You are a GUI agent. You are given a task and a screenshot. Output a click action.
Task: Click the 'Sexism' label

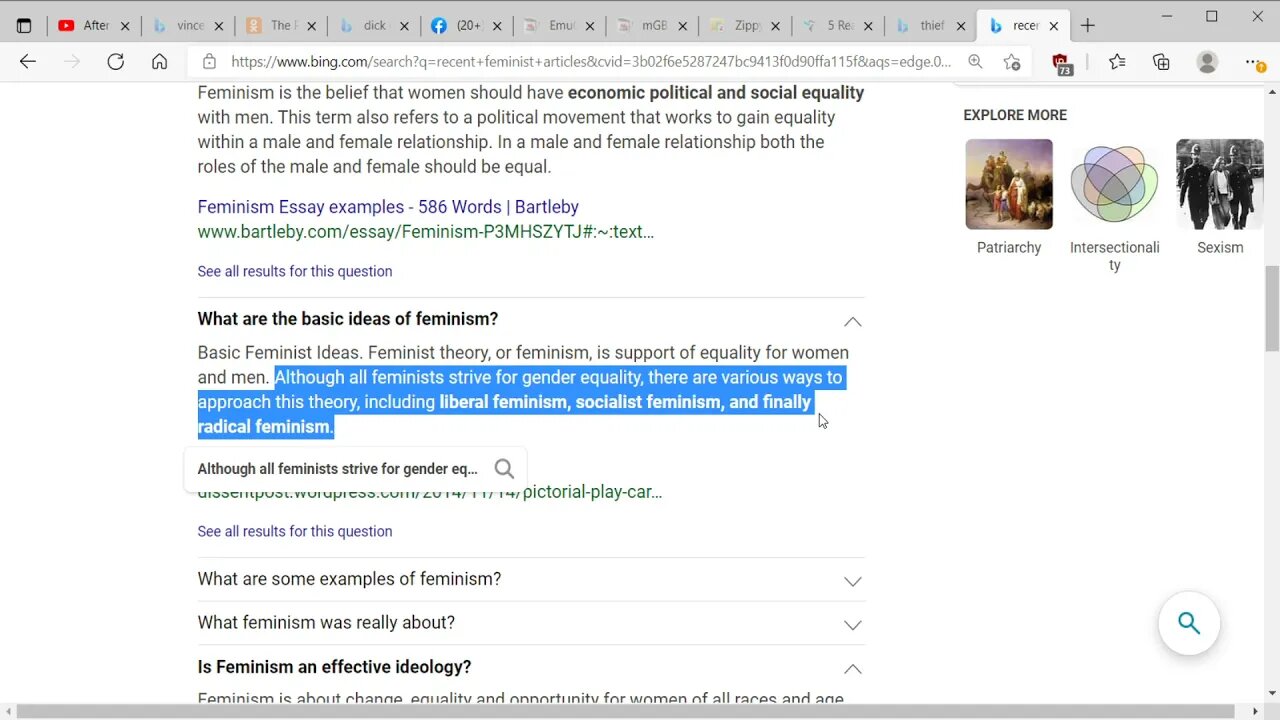(1220, 248)
